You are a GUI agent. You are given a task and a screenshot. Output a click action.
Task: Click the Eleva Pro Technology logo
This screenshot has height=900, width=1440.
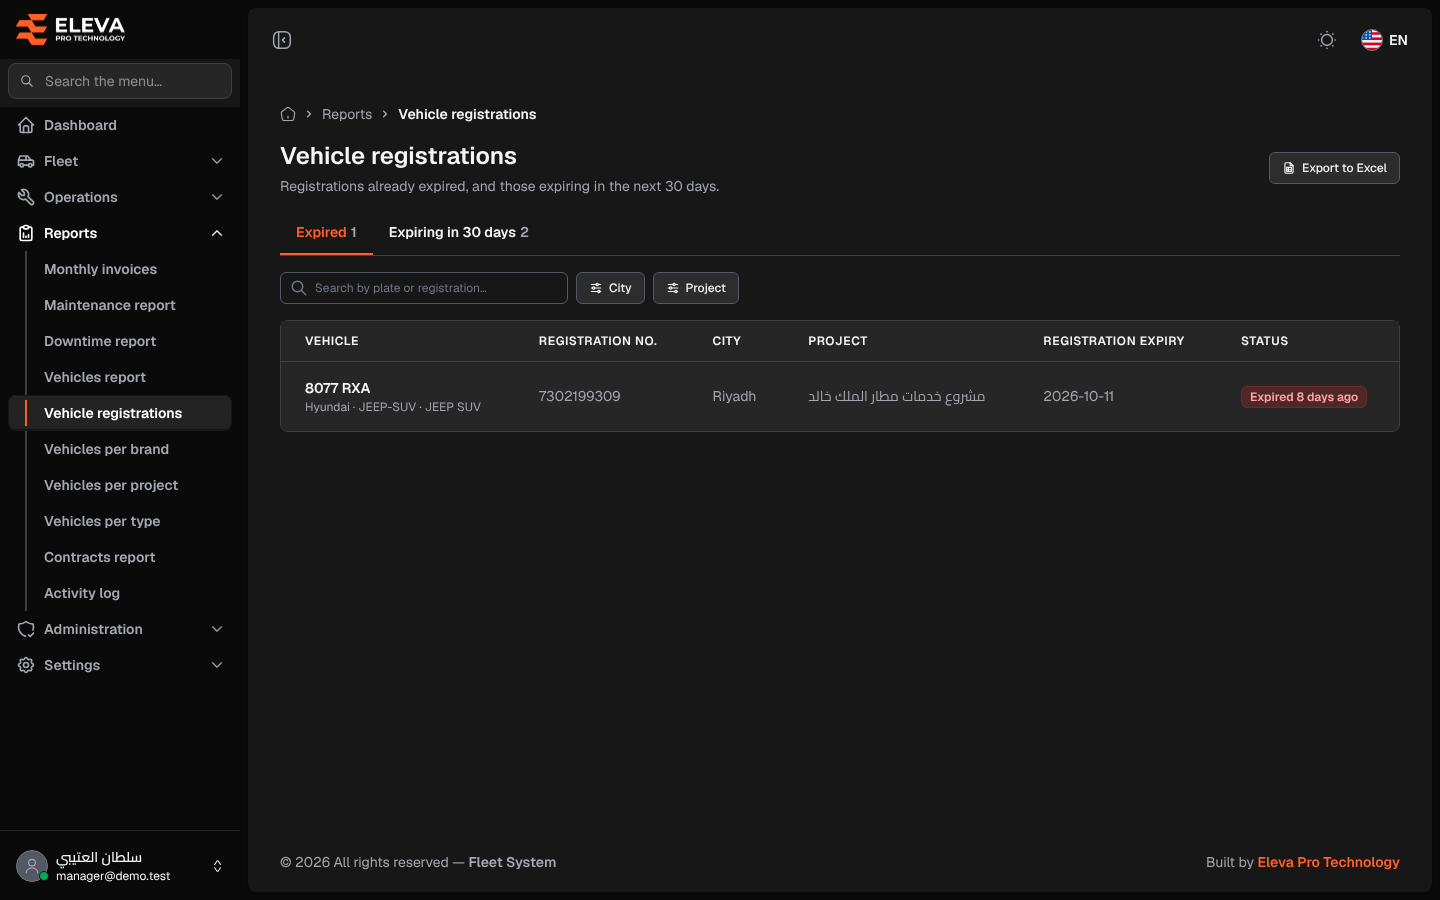tap(70, 29)
